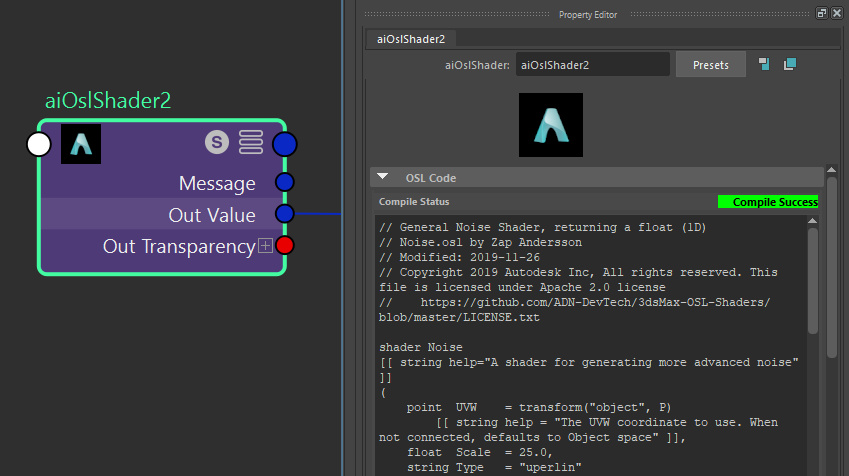
Task: Click the Arnold logo on the aiOslShader2 node
Action: click(81, 144)
